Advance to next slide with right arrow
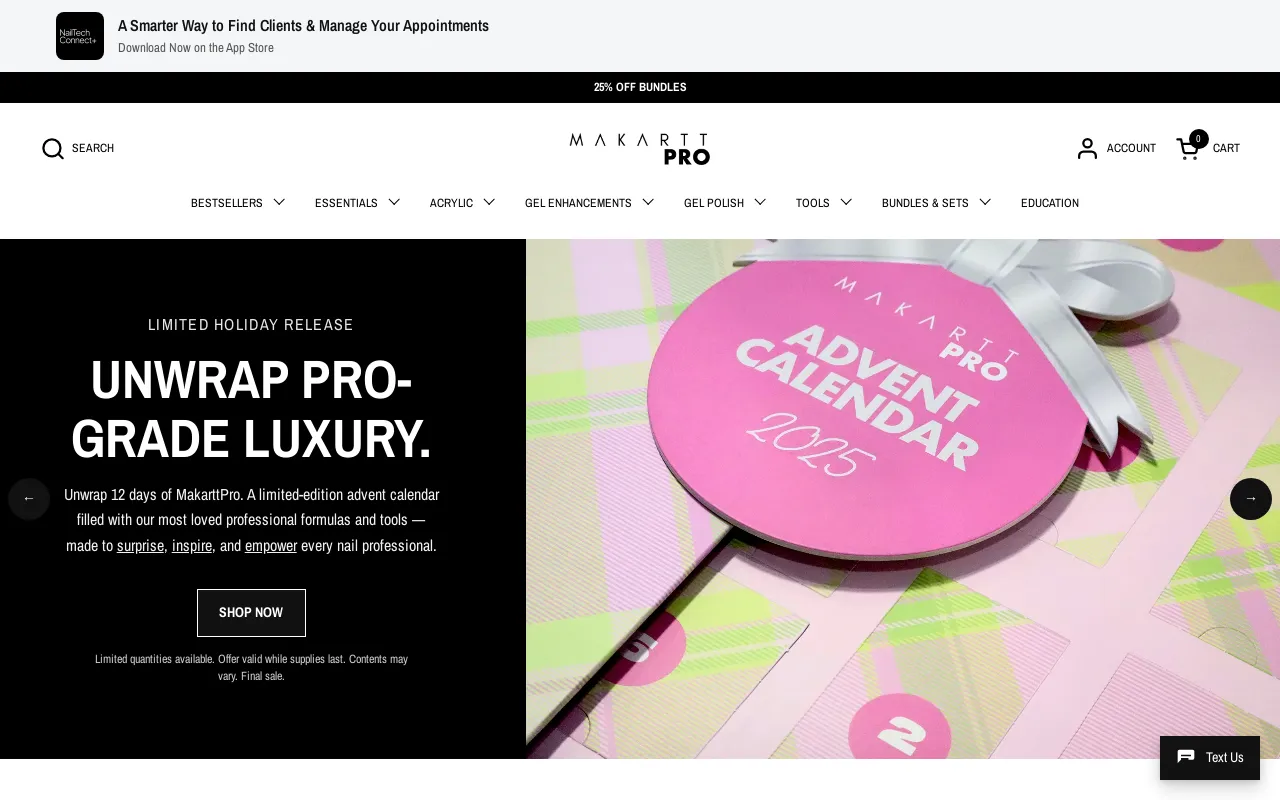 tap(1251, 498)
